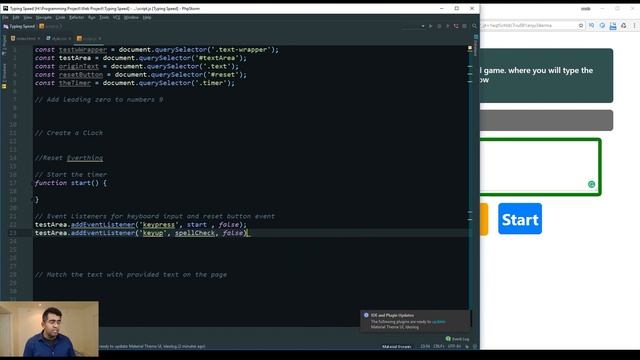Click the Material theme status bar entry
The image size is (640, 360).
tap(396, 347)
